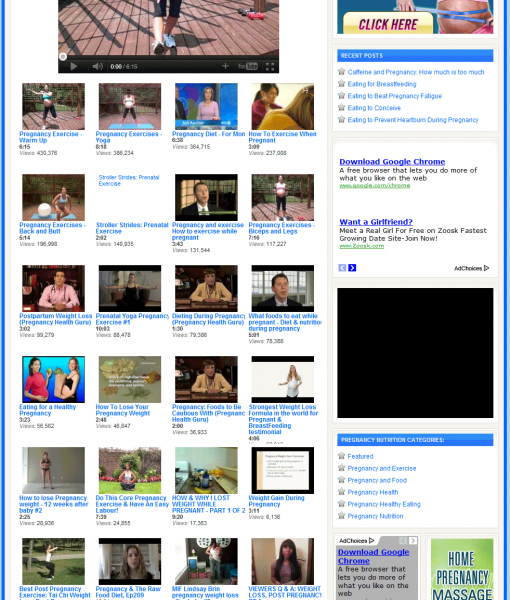Play the embedded pregnancy exercise video

pyautogui.click(x=73, y=67)
